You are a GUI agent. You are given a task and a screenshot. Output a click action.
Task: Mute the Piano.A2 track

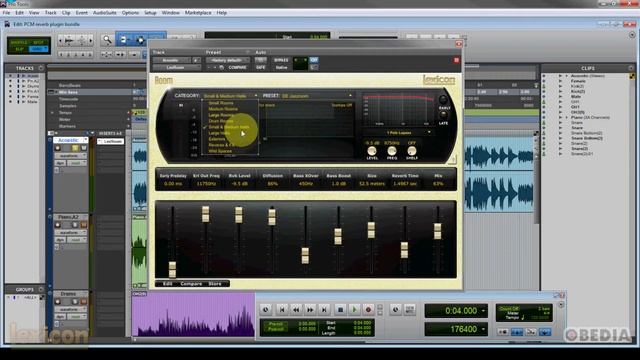tap(84, 225)
